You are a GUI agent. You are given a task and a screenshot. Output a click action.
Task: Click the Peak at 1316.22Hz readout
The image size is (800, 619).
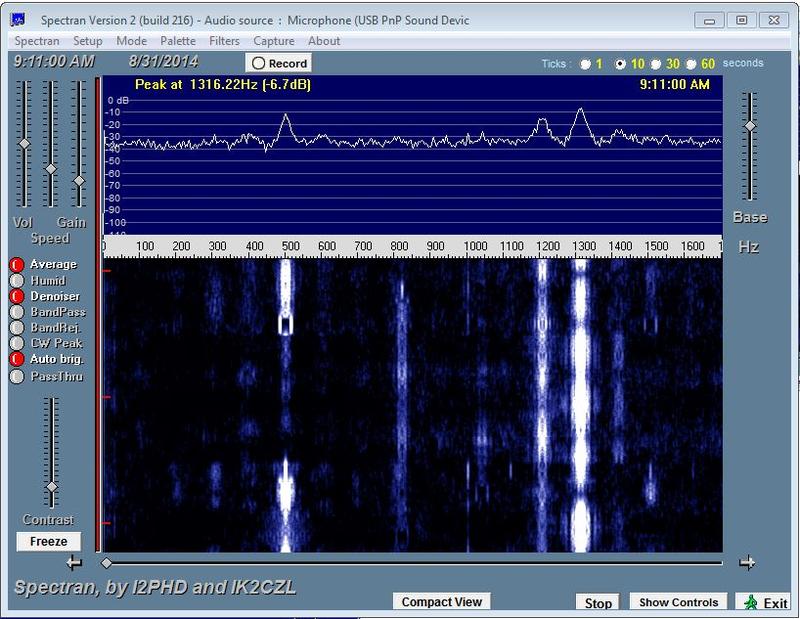[x=223, y=85]
